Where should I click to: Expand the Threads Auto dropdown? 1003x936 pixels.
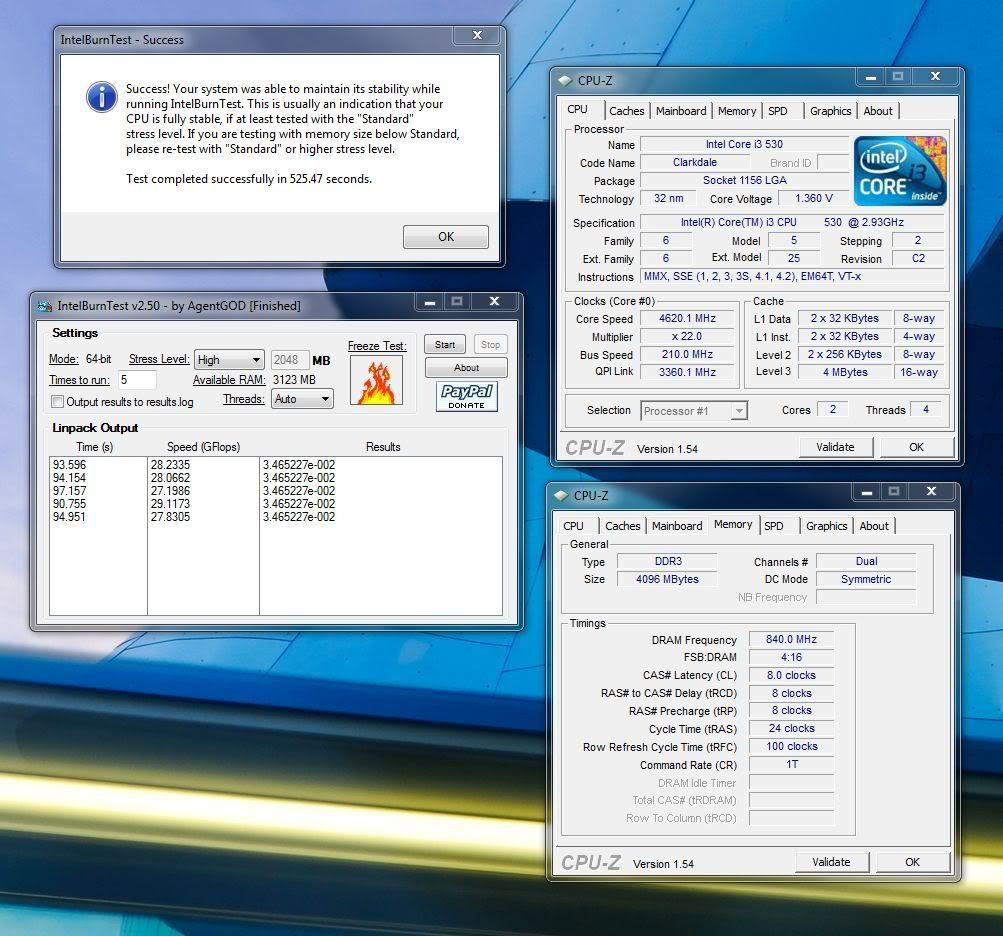pyautogui.click(x=302, y=399)
